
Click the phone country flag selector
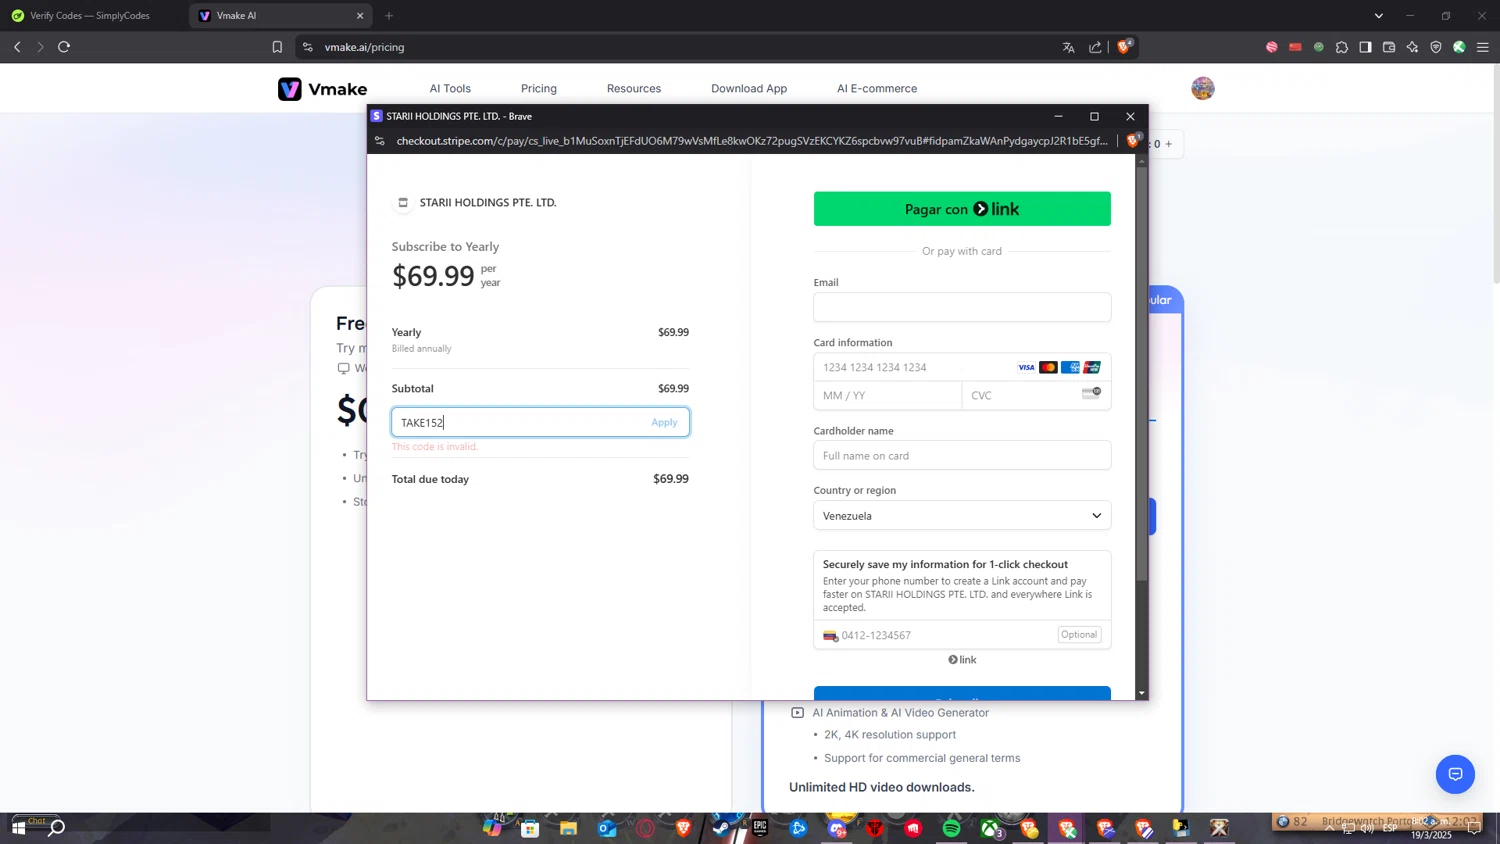[x=830, y=636]
